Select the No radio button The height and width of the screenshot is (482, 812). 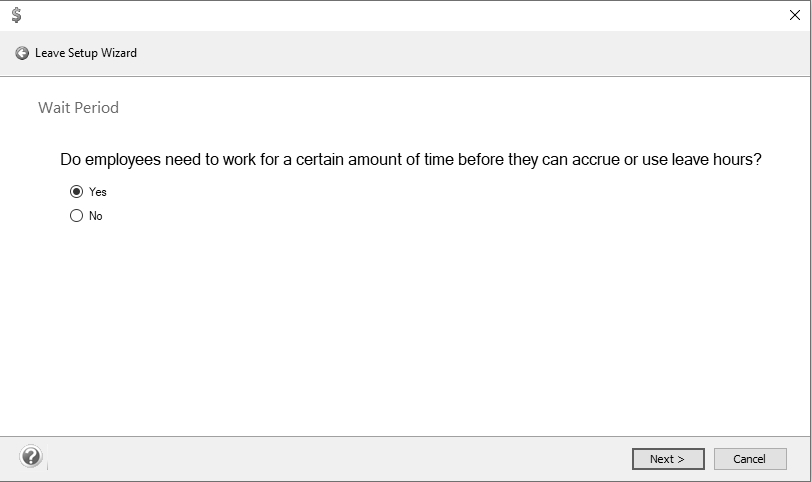pyautogui.click(x=76, y=215)
